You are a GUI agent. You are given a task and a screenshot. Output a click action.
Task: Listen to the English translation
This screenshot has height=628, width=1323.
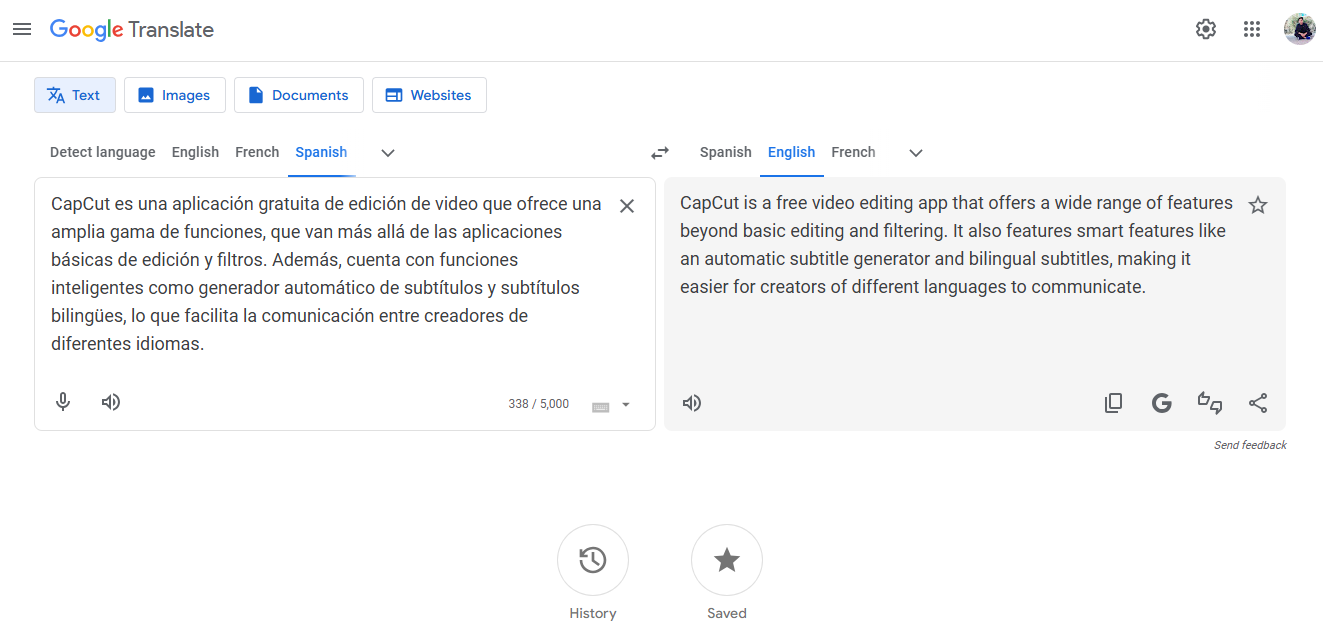coord(691,402)
